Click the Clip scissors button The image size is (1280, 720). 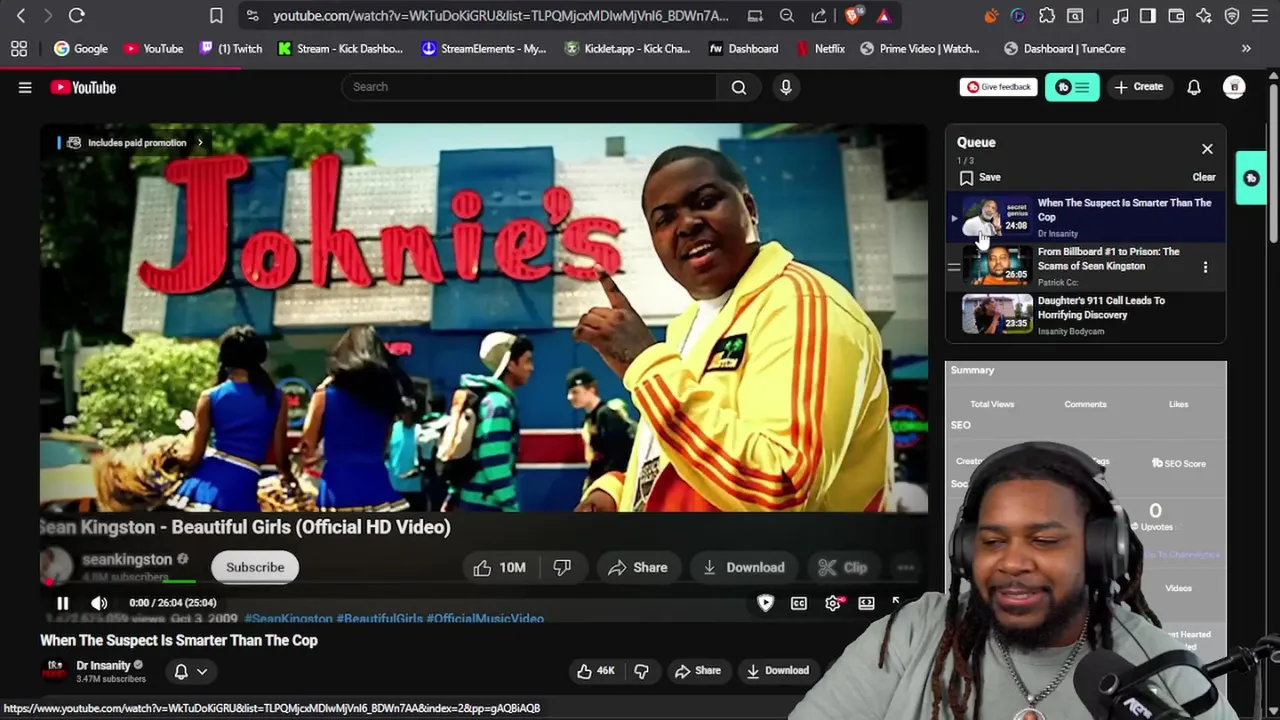point(843,567)
